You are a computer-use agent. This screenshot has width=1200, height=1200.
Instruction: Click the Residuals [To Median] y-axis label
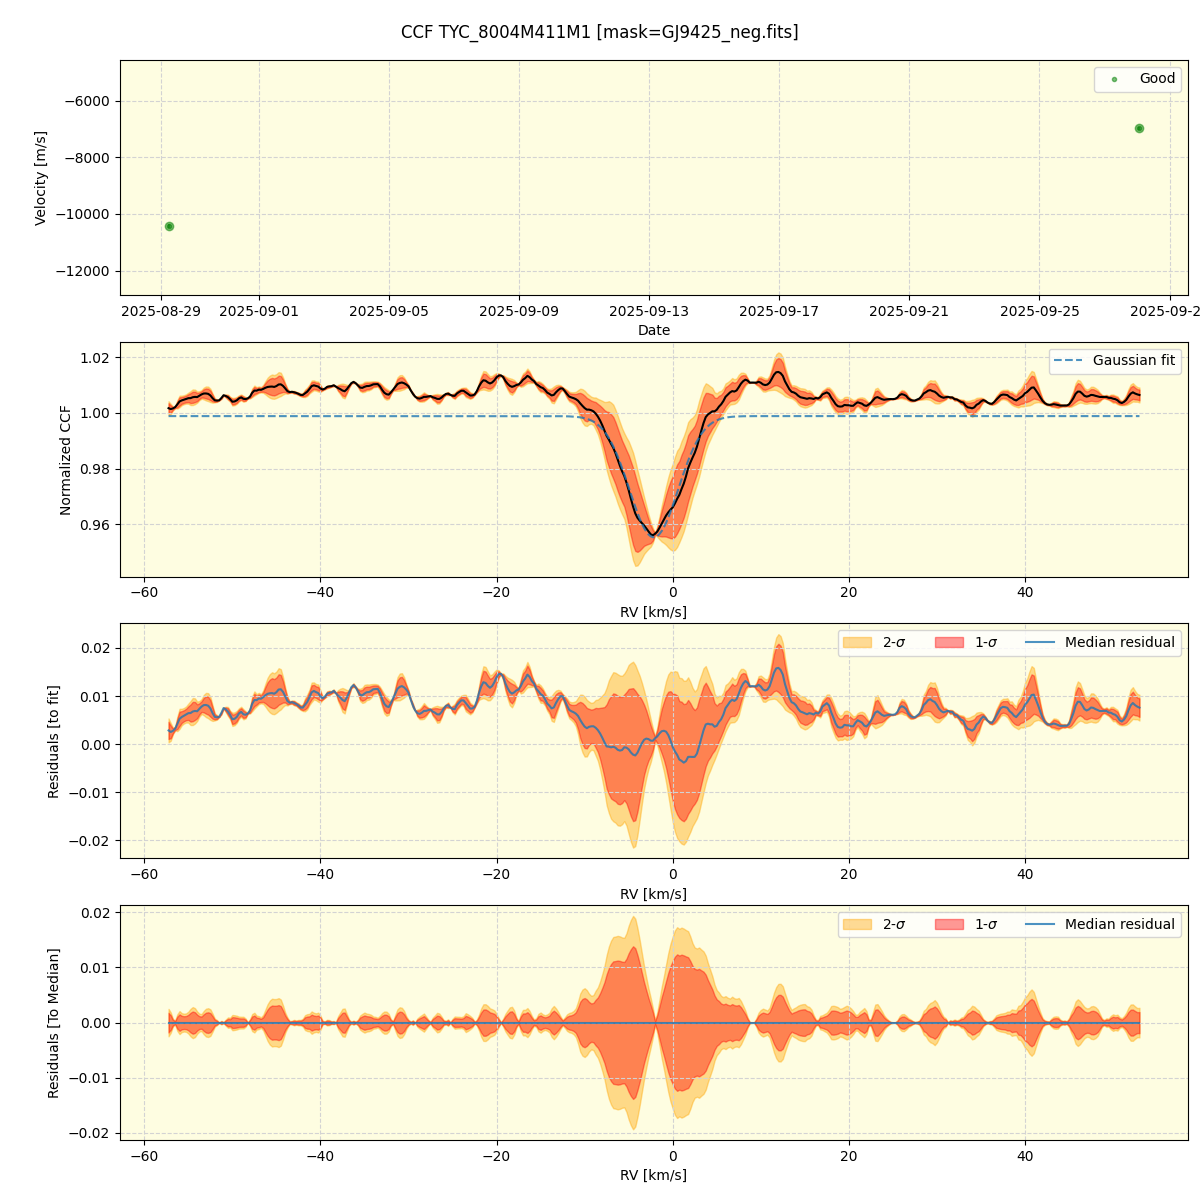tap(54, 1023)
